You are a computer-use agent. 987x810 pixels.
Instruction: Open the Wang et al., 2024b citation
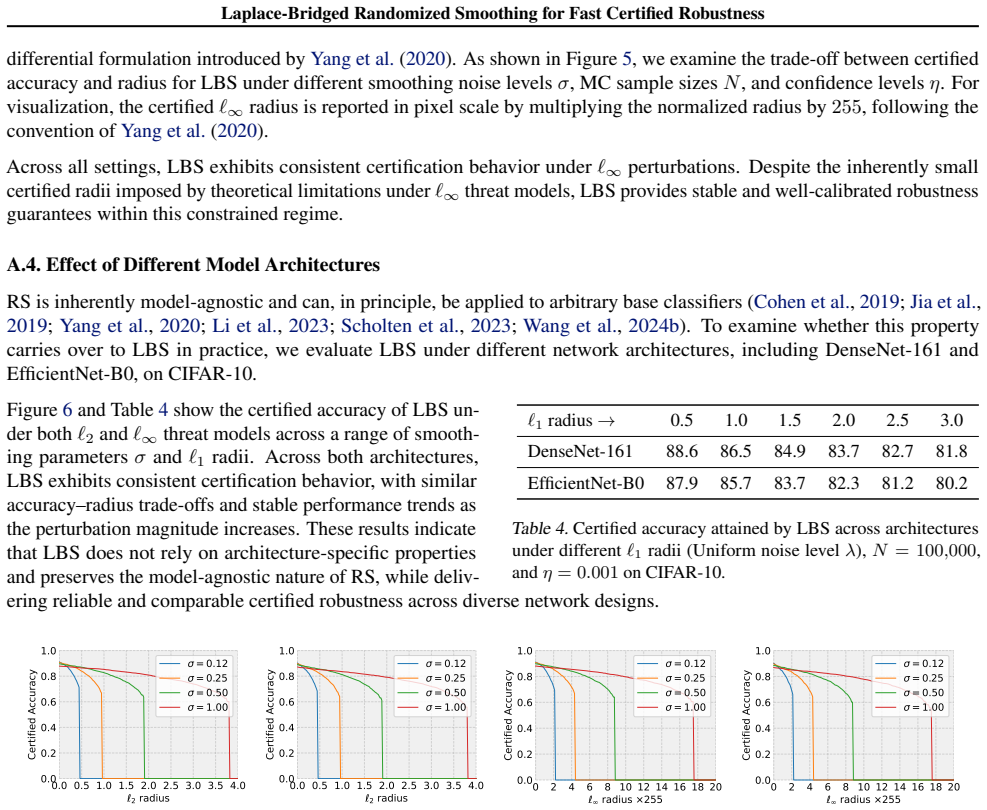click(601, 326)
